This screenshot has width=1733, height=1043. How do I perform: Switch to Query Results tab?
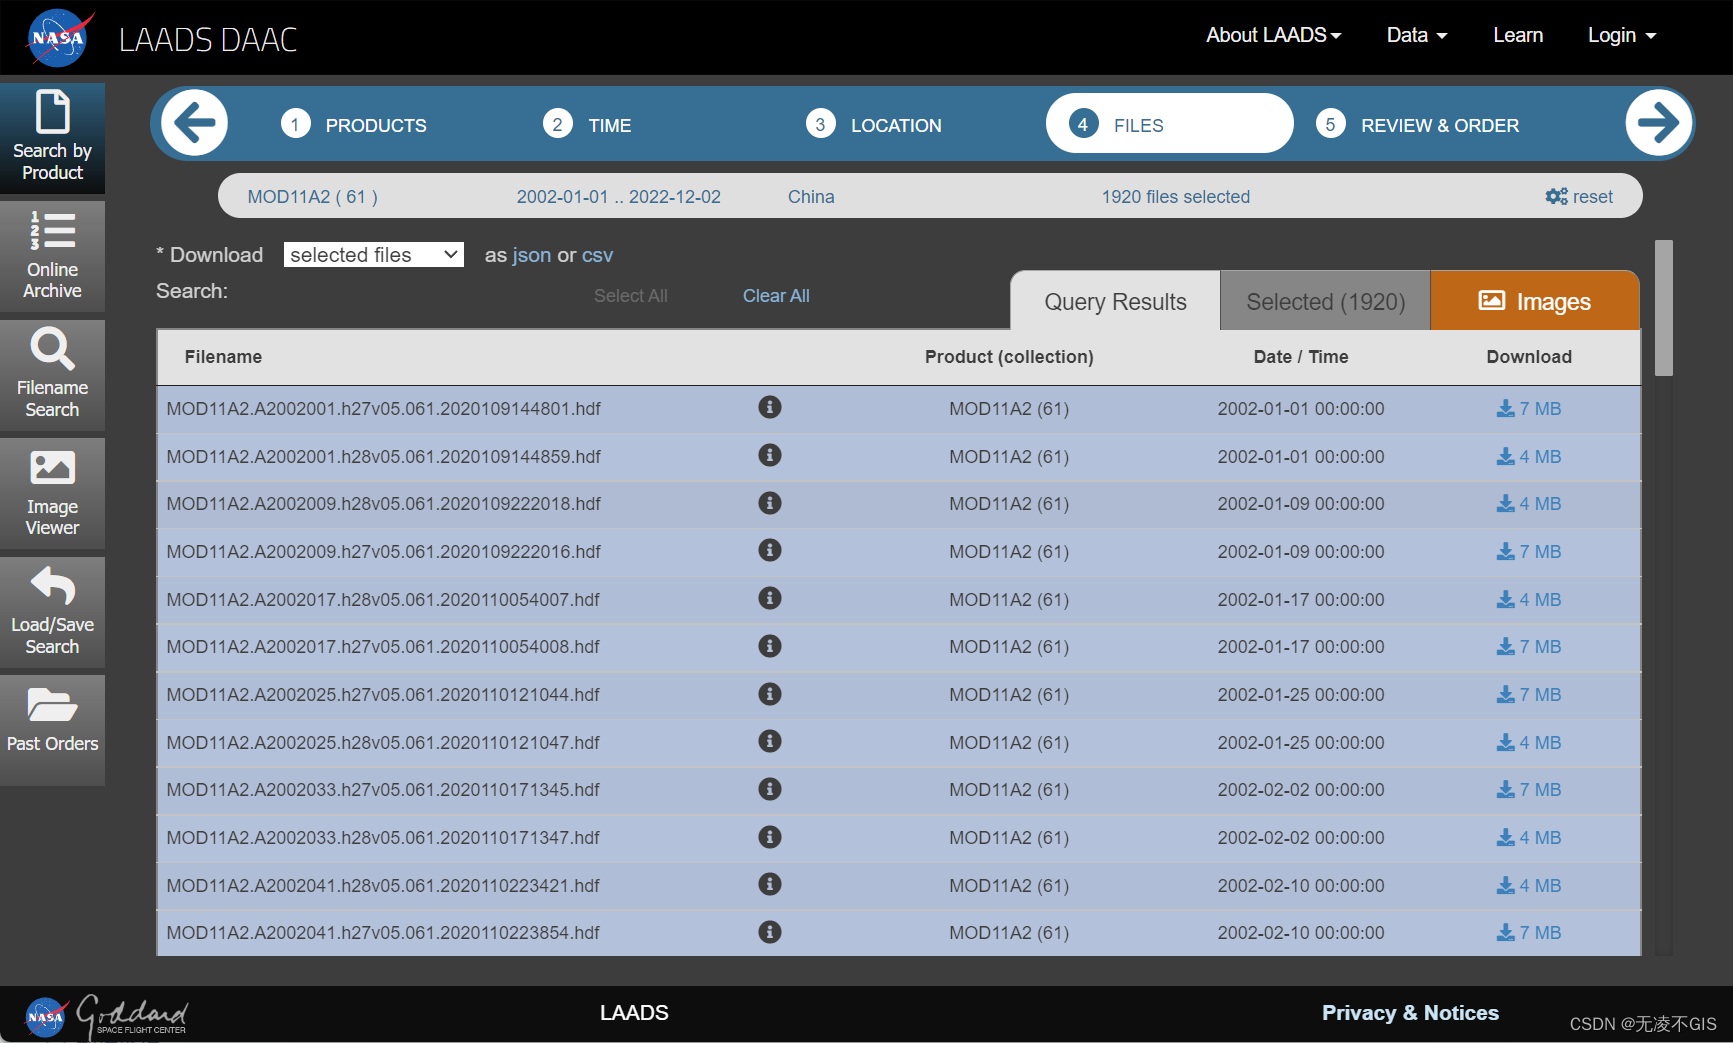point(1115,301)
